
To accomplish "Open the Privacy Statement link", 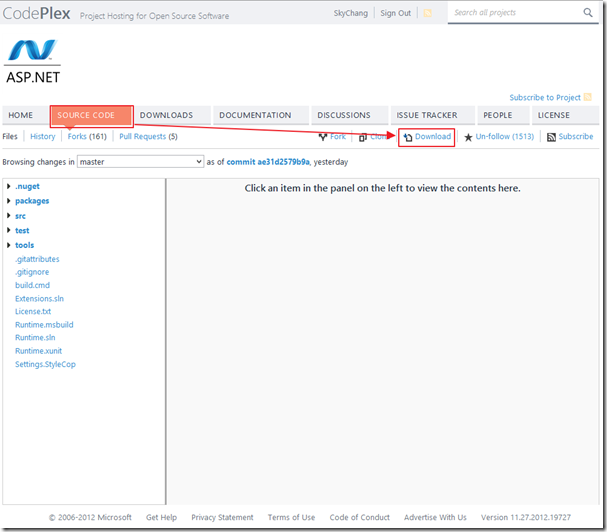I will 222,517.
